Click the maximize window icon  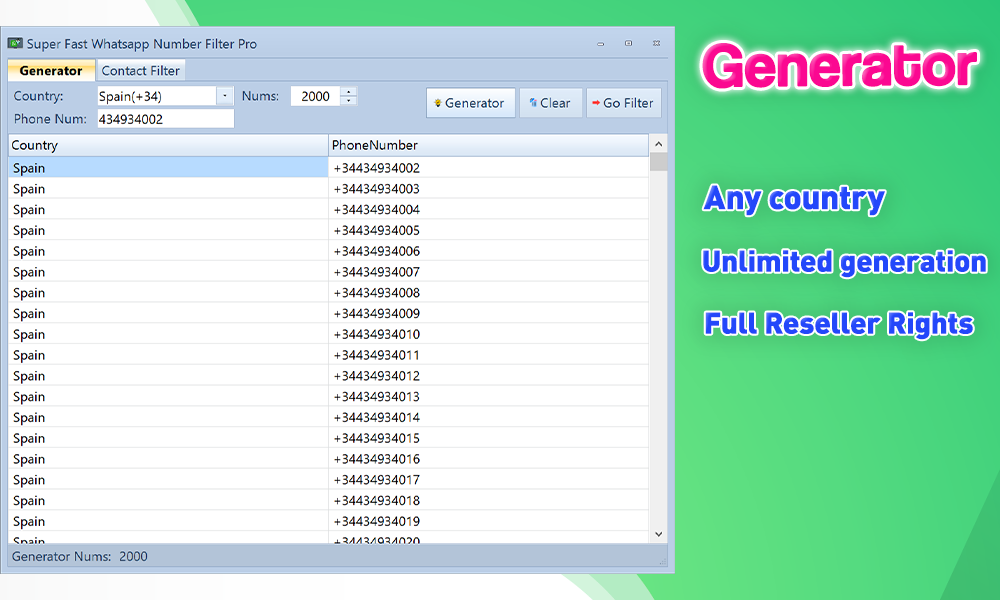(629, 44)
